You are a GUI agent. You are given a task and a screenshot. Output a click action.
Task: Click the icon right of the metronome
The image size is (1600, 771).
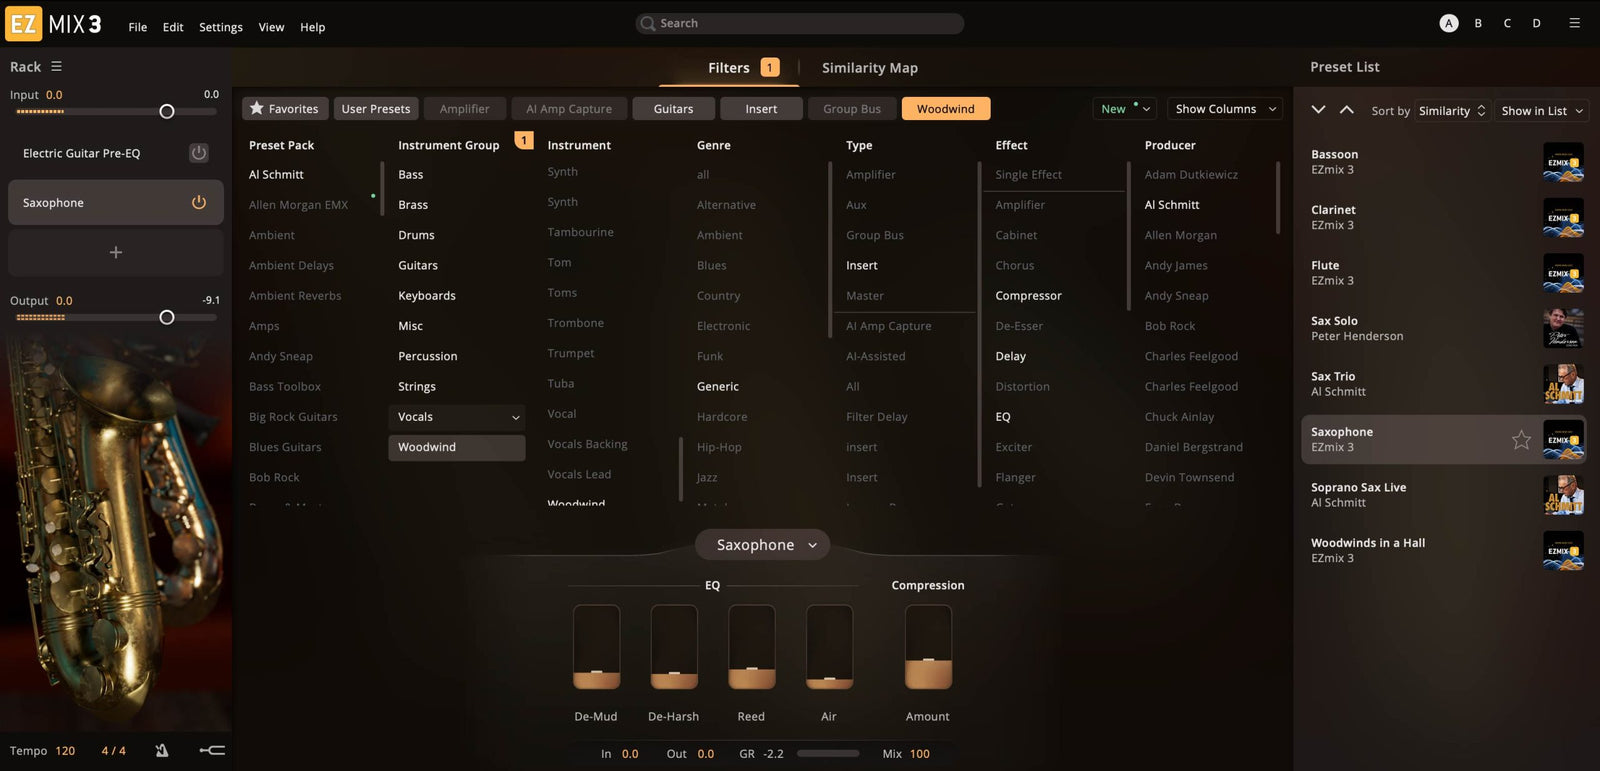(212, 750)
